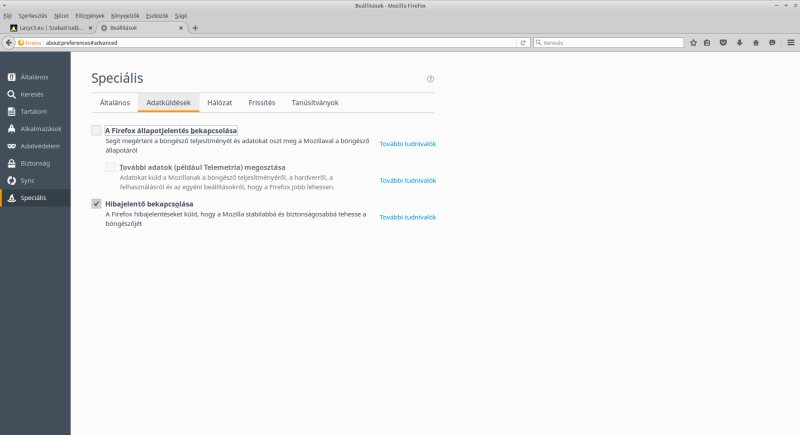Open the Alkalmazások rocket sidebar category
This screenshot has height=435, width=800.
pos(35,129)
